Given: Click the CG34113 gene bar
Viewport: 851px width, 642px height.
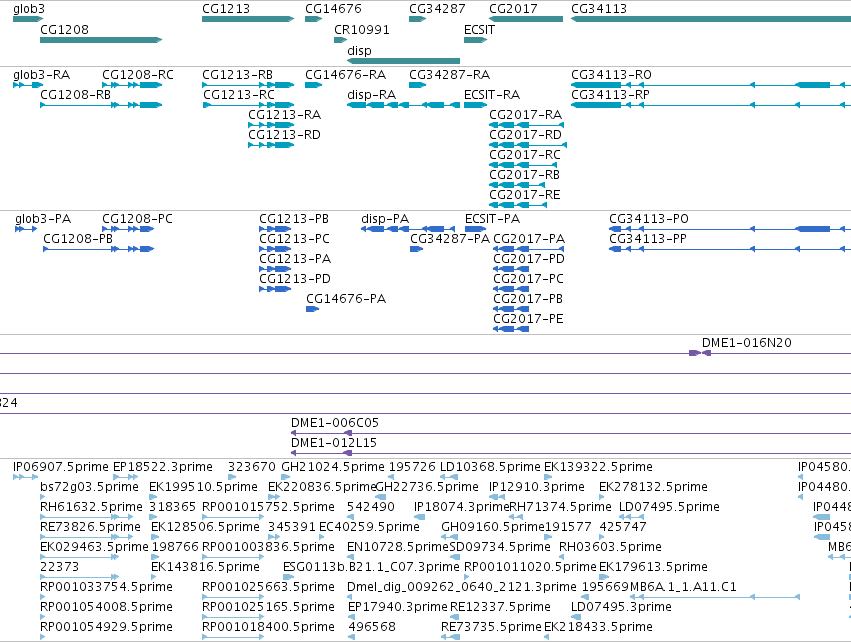Looking at the screenshot, I should [711, 19].
